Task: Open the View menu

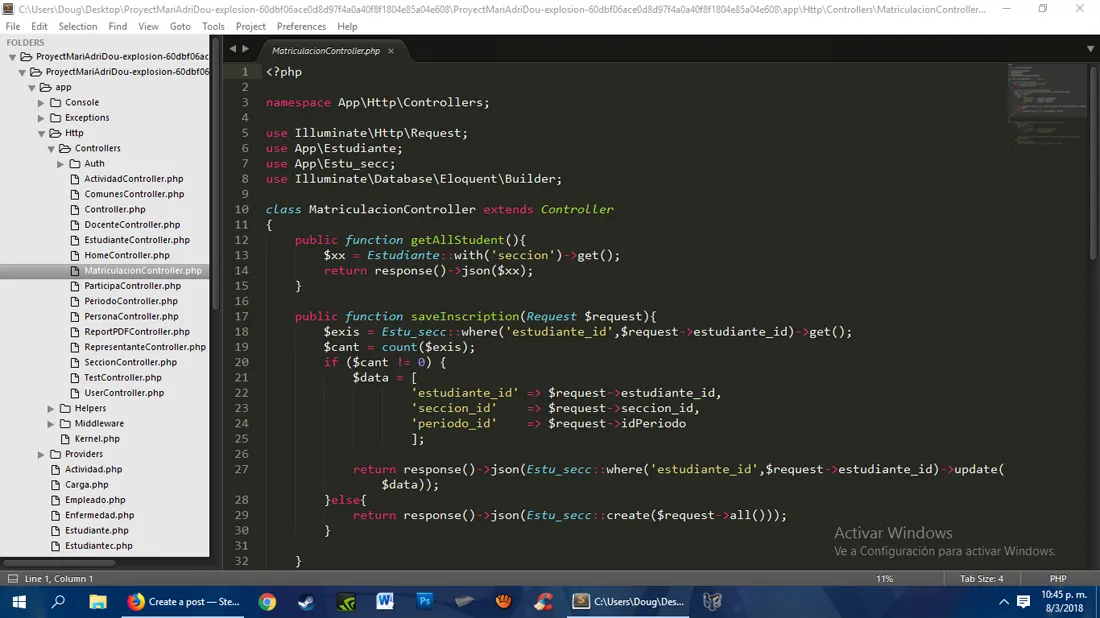Action: coord(148,26)
